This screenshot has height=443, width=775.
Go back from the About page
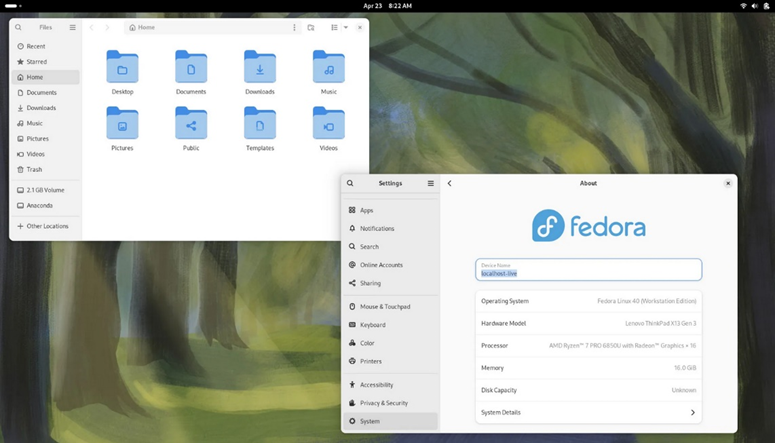(449, 183)
